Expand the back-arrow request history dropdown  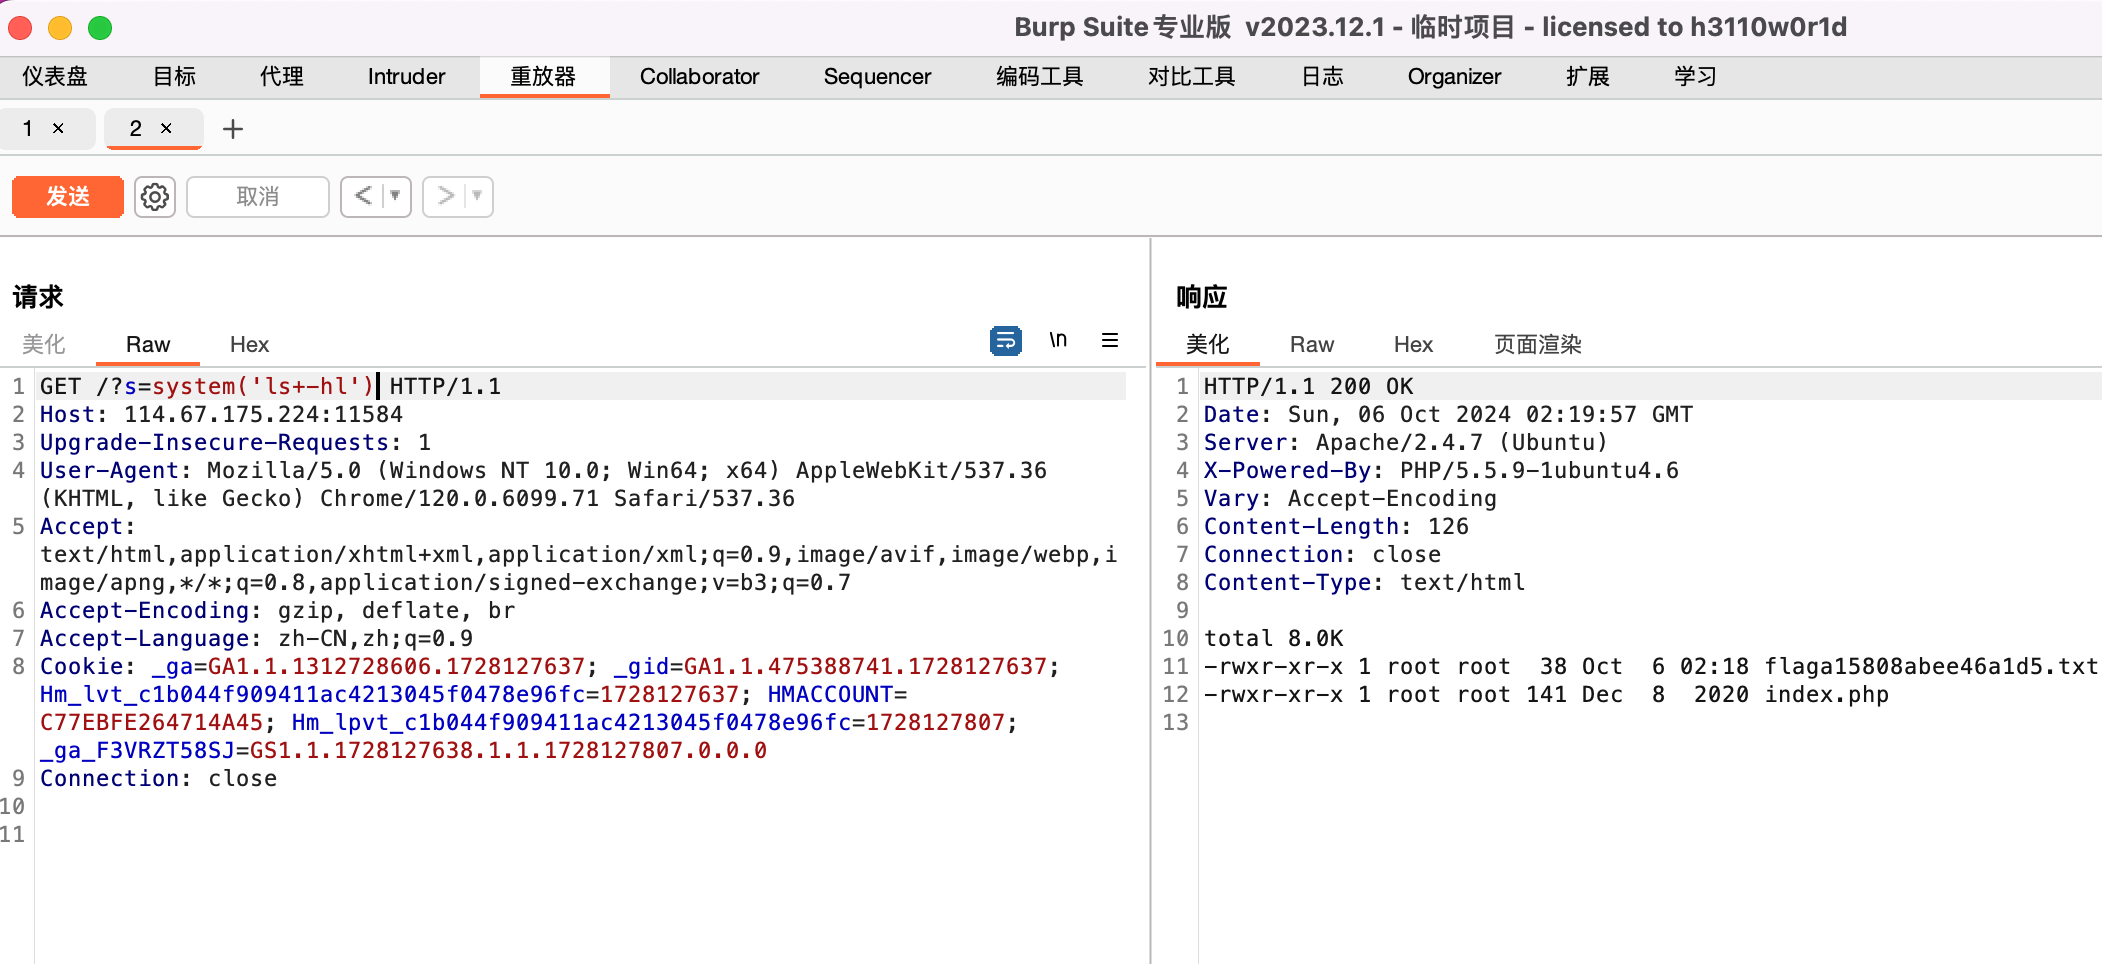pyautogui.click(x=392, y=196)
